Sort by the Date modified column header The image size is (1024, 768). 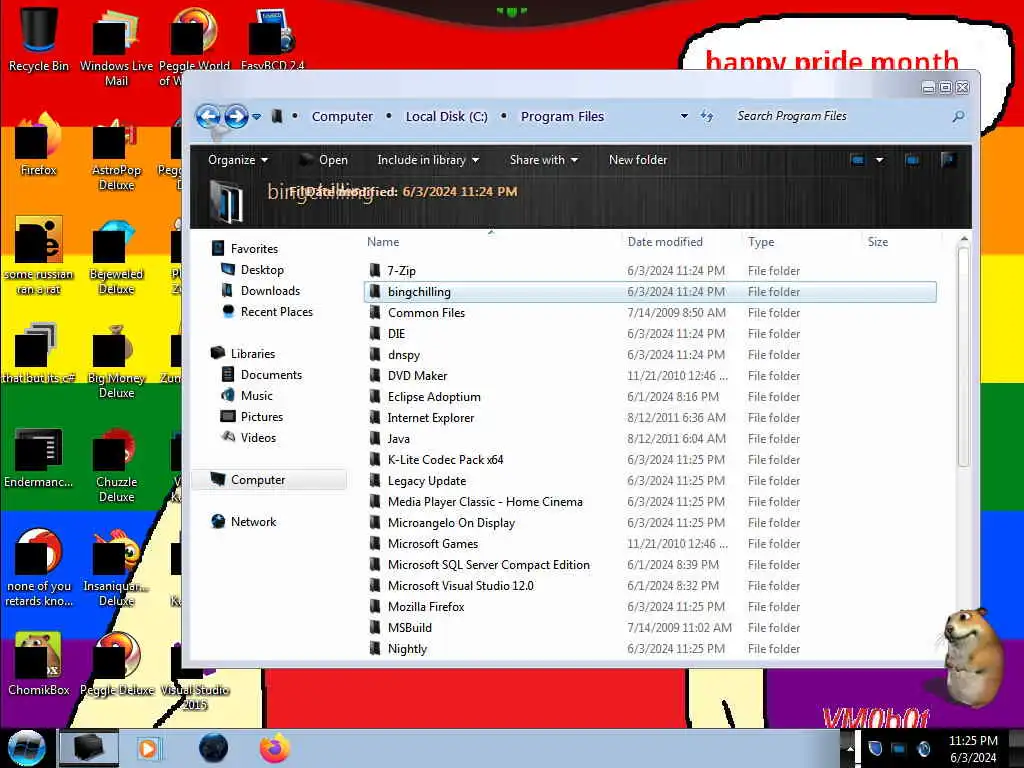click(665, 242)
